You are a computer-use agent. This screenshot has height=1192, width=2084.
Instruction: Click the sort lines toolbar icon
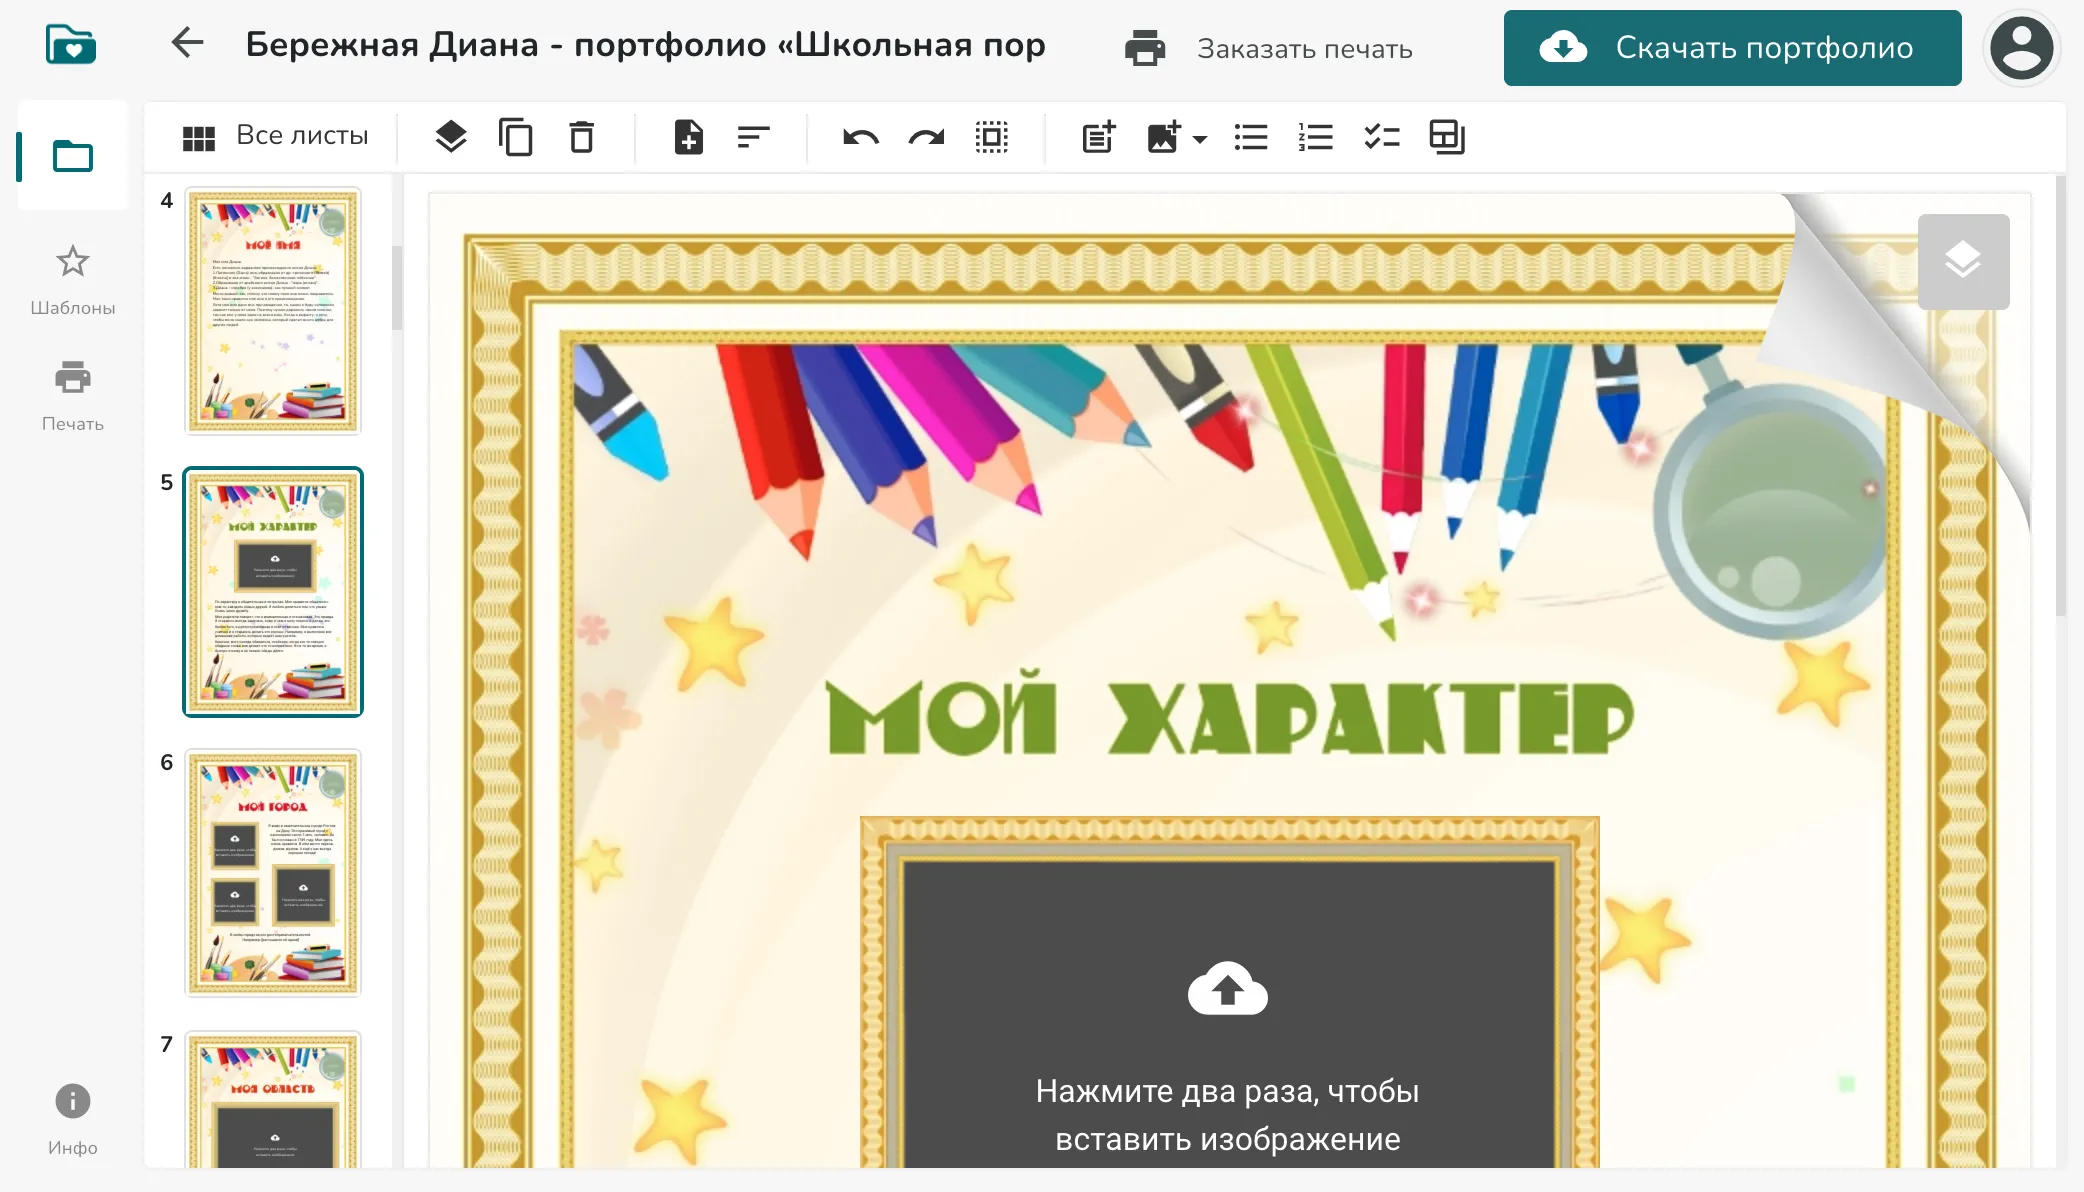tap(753, 137)
